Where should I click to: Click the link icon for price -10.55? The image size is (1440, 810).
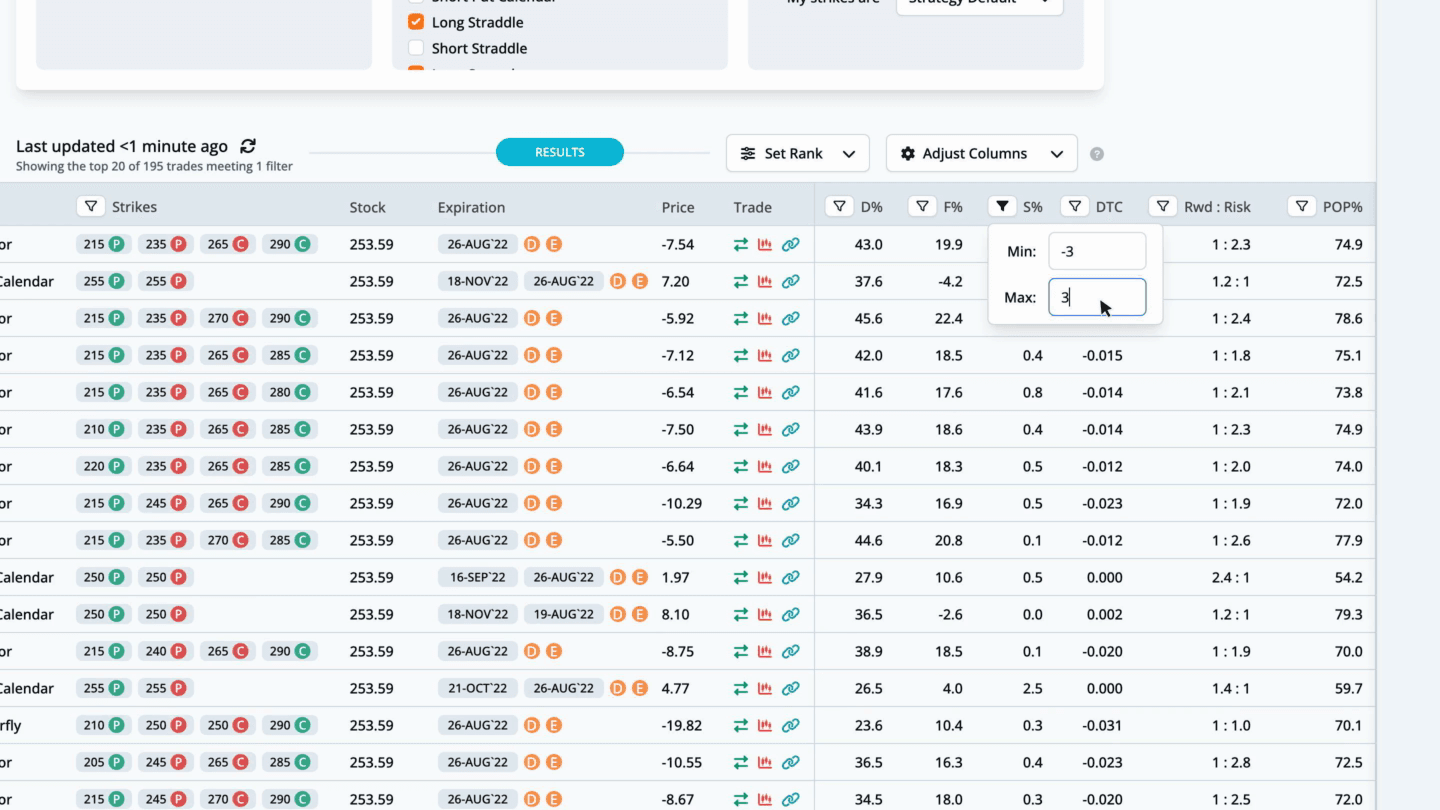pyautogui.click(x=790, y=762)
